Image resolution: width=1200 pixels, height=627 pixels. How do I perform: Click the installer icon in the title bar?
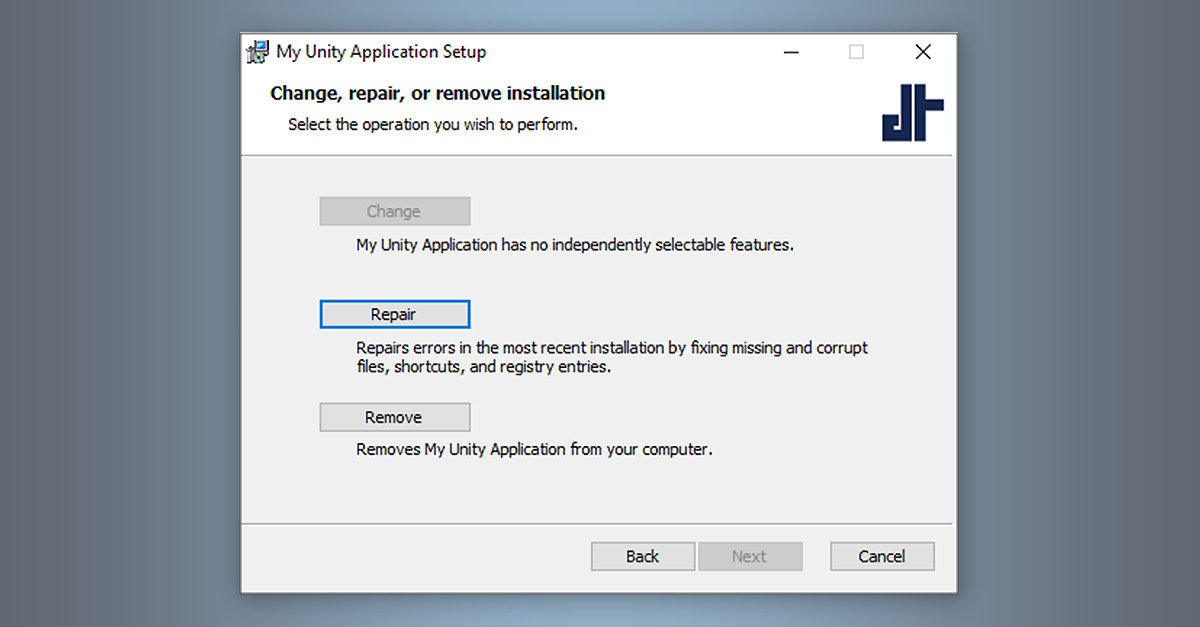coord(258,52)
